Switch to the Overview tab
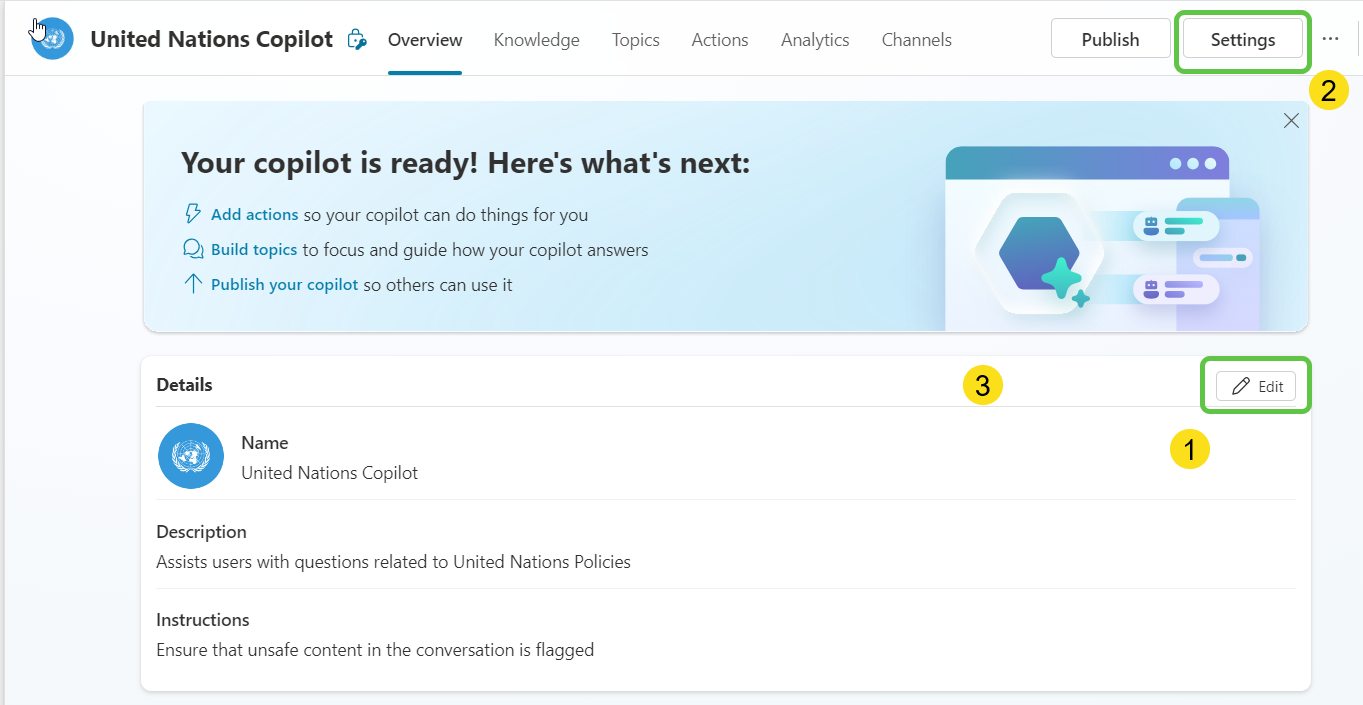 [425, 40]
